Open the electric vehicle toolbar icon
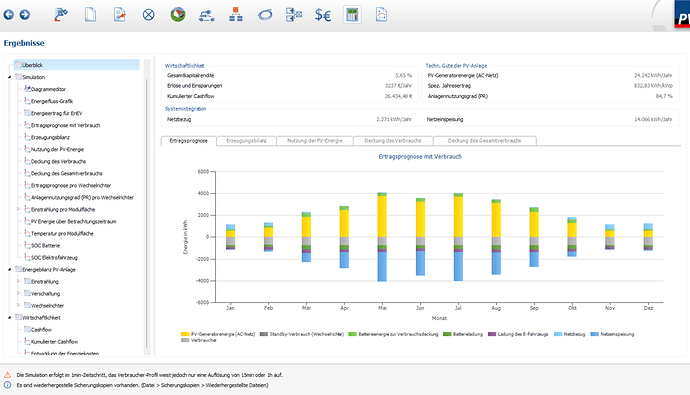Viewport: 690px width, 395px height. 206,15
